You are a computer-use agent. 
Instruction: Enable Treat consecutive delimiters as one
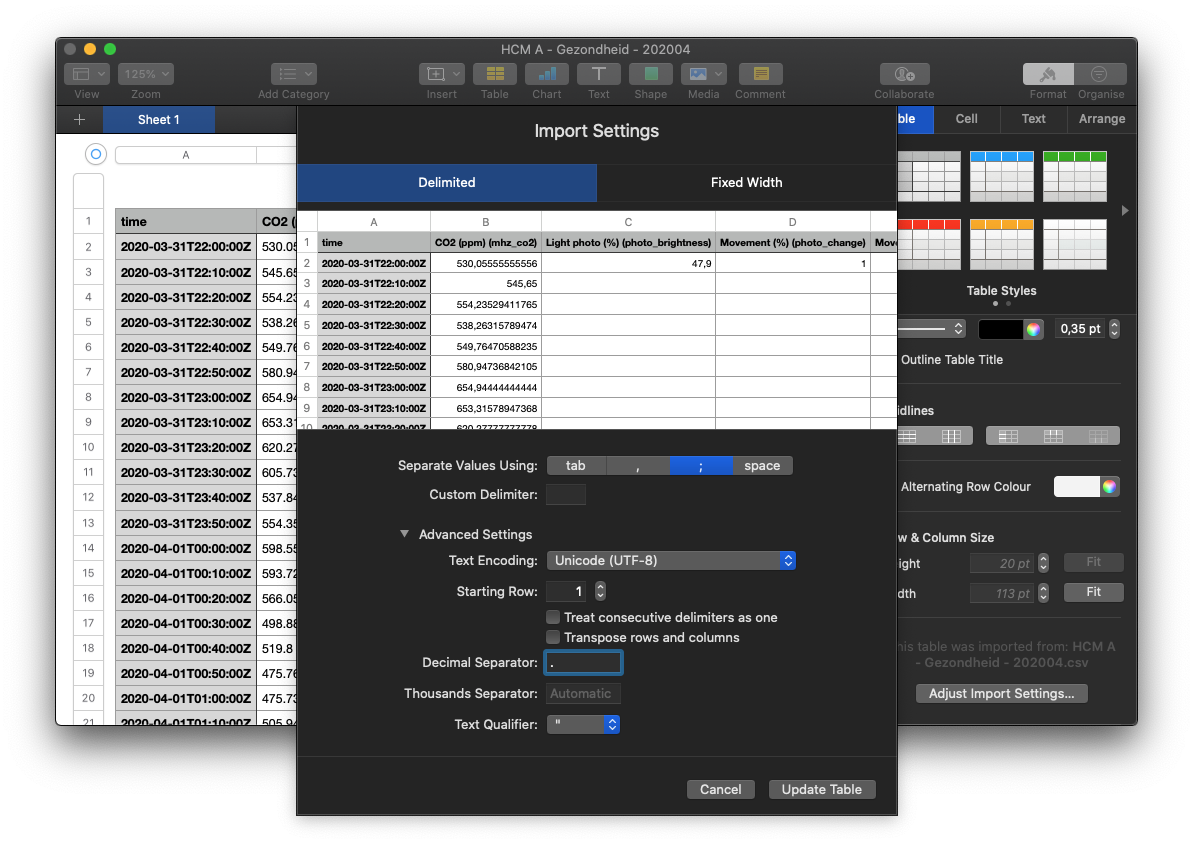553,618
